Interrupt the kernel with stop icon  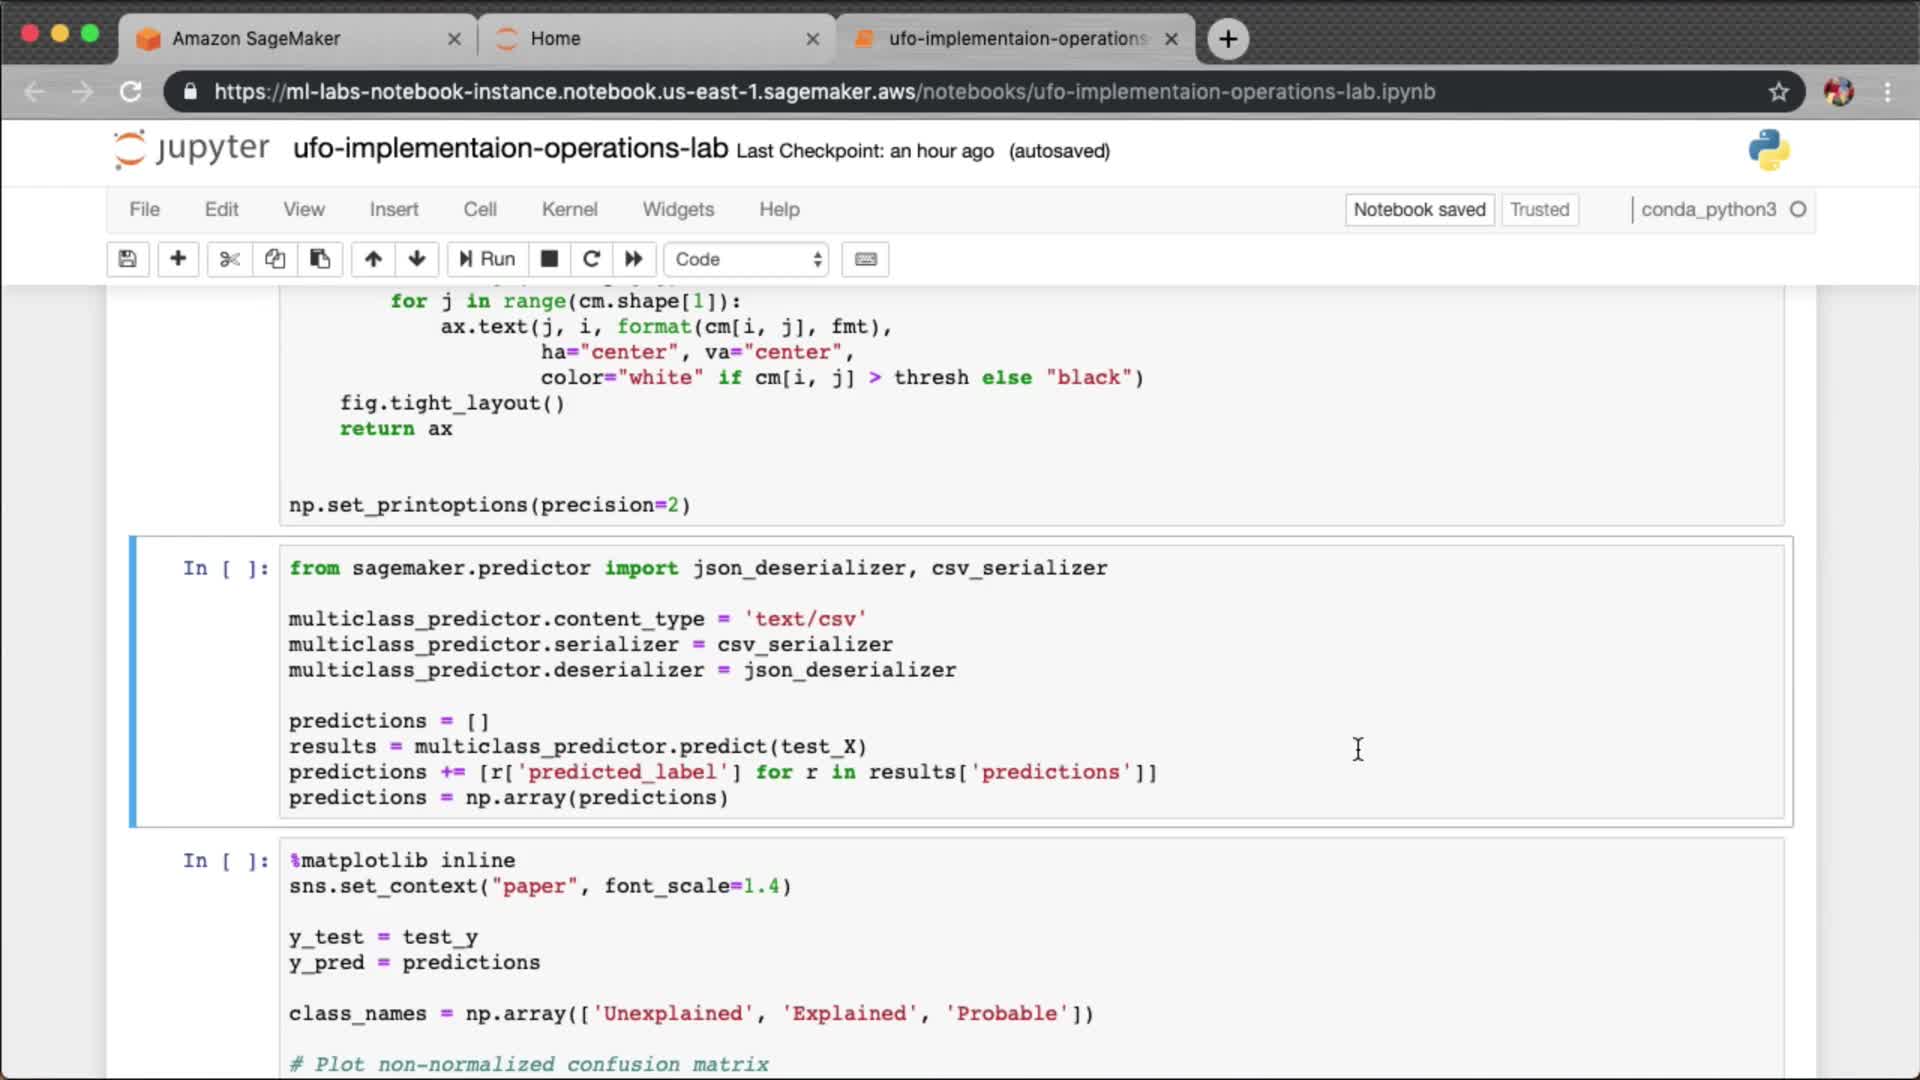coord(549,259)
